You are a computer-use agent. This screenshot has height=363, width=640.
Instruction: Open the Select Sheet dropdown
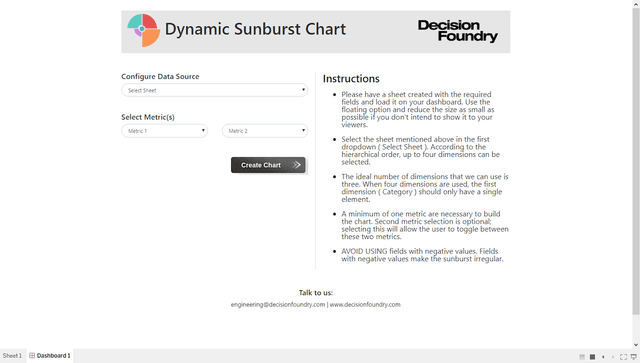coord(214,90)
